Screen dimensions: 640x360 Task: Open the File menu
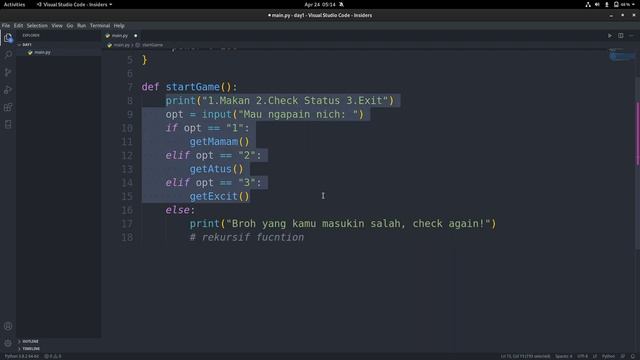(x=6, y=25)
